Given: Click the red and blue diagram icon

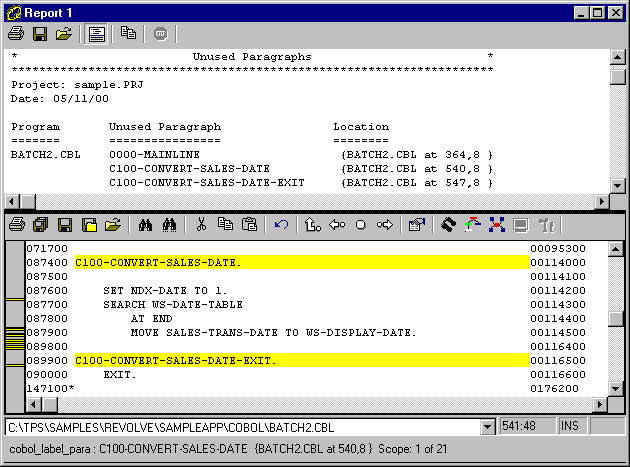Looking at the screenshot, I should (497, 224).
